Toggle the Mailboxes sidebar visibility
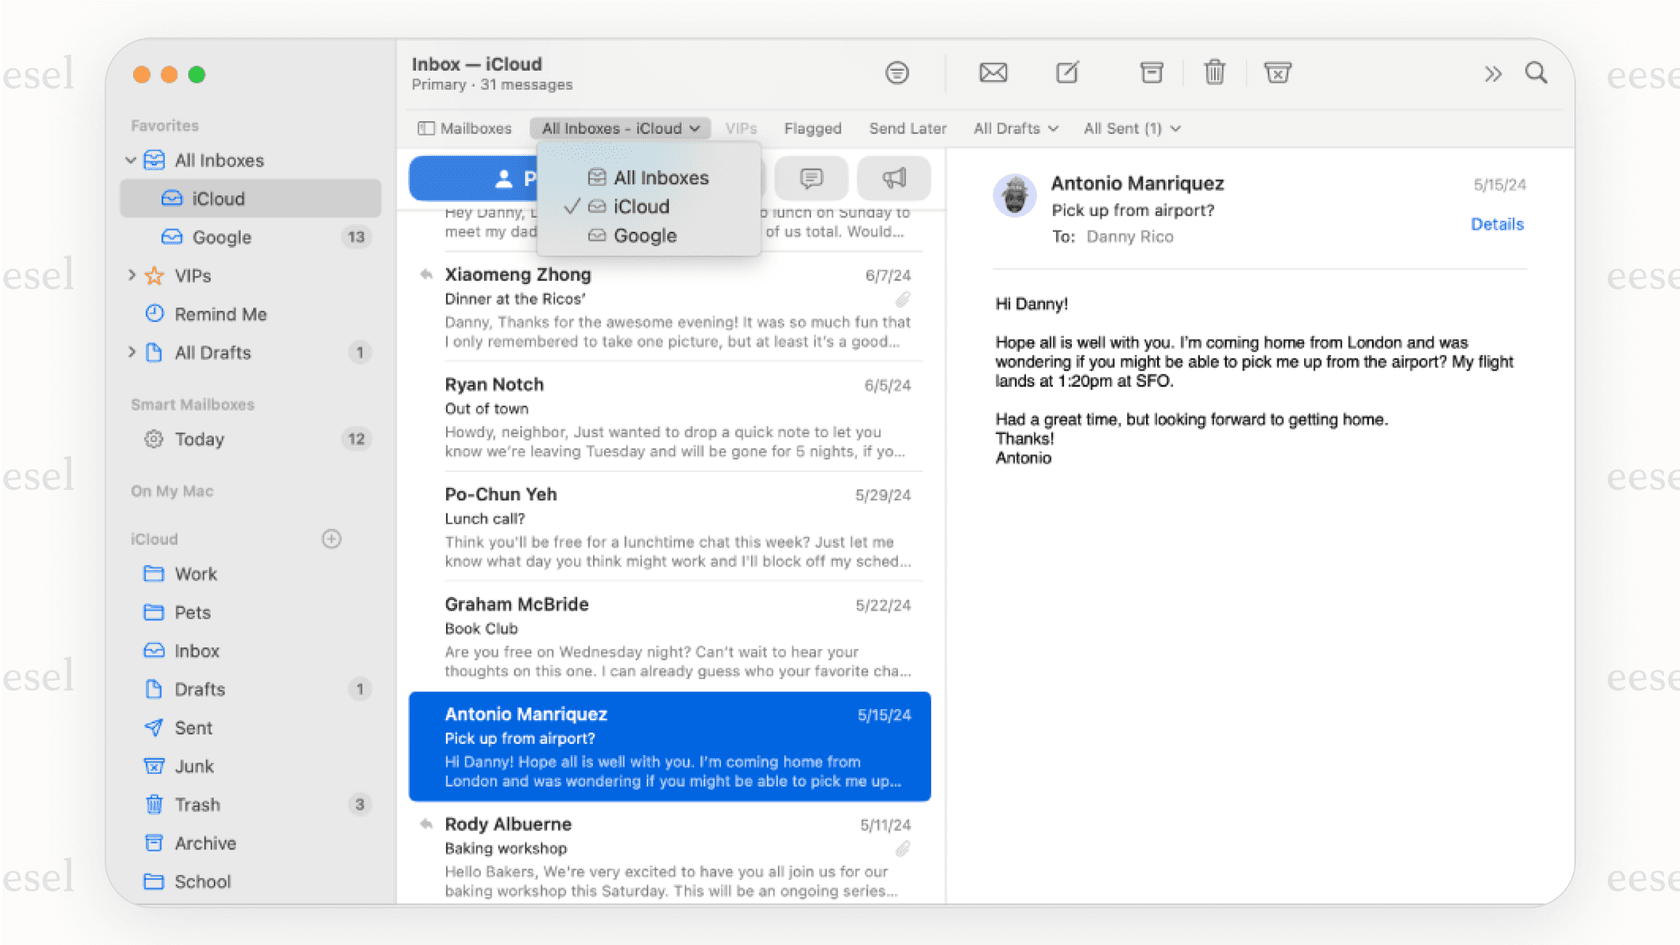The image size is (1680, 945). click(x=463, y=128)
